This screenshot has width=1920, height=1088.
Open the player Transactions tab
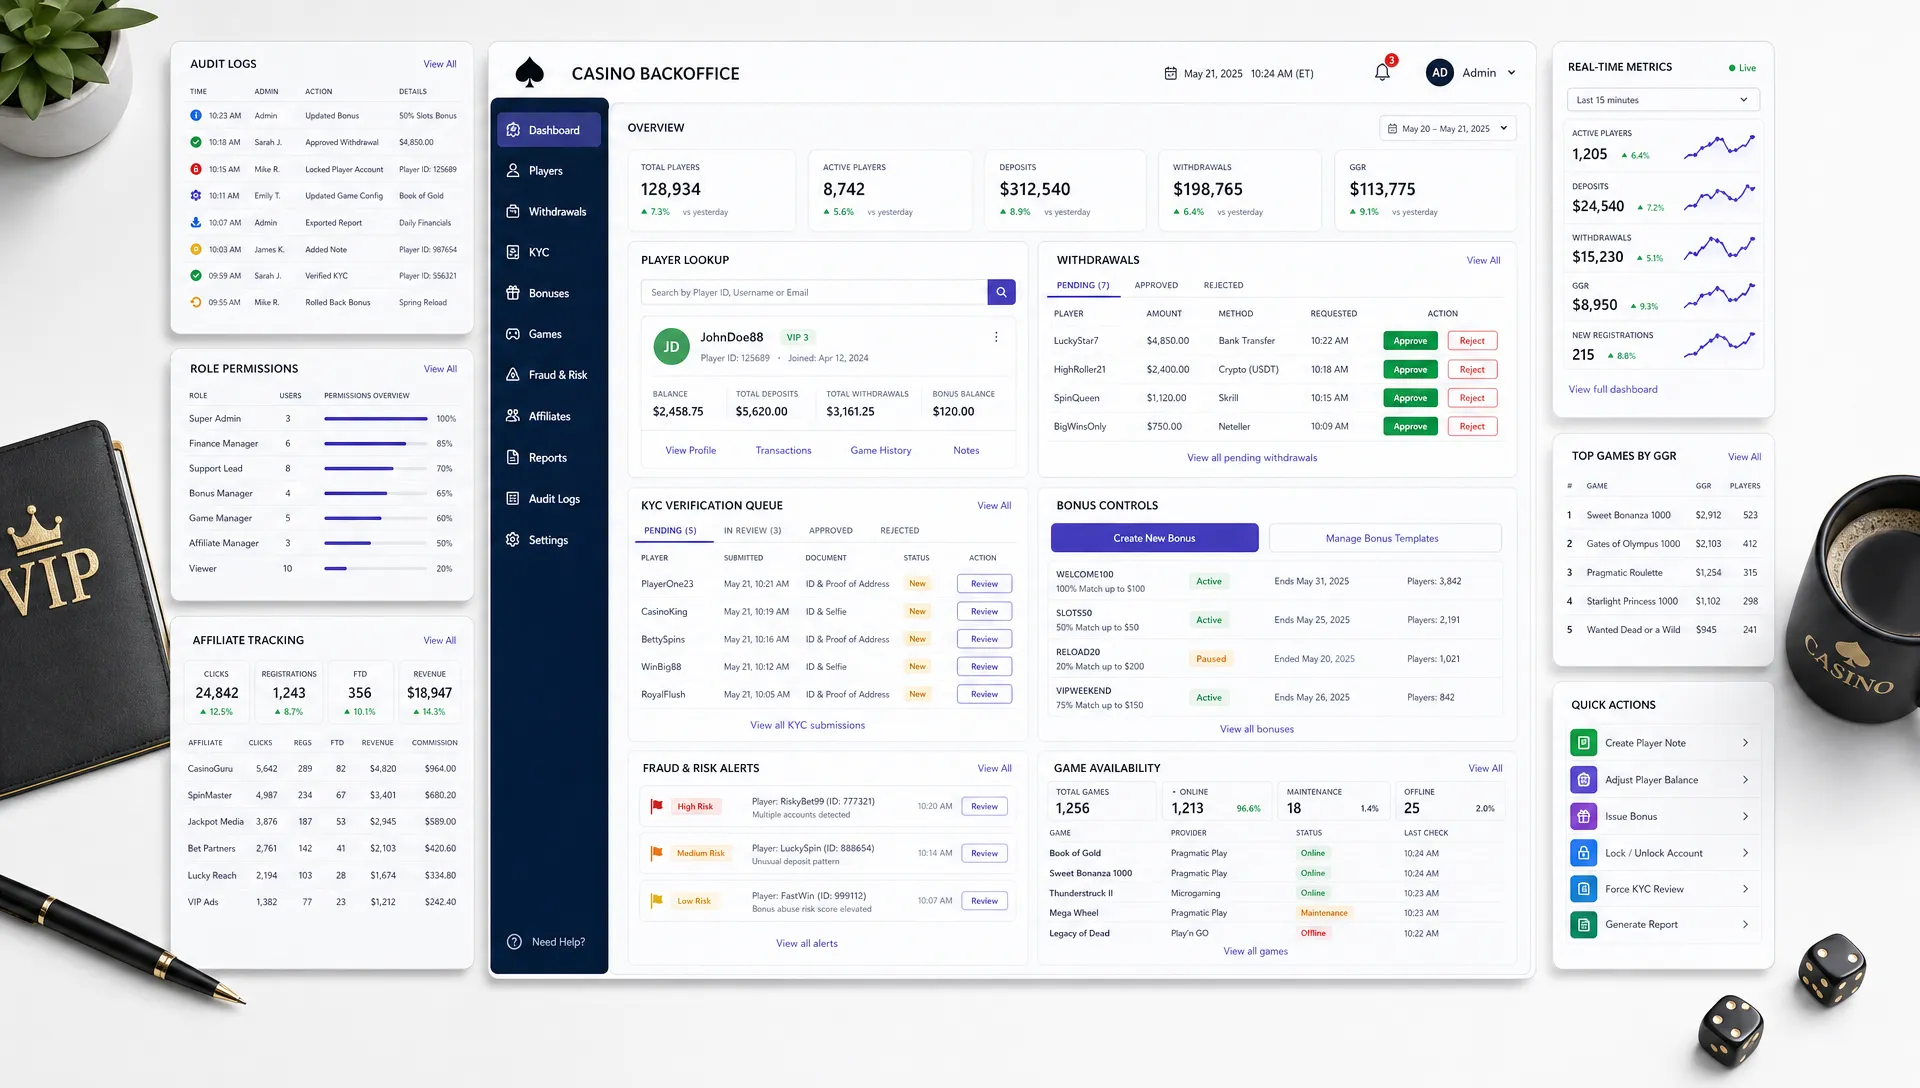783,451
